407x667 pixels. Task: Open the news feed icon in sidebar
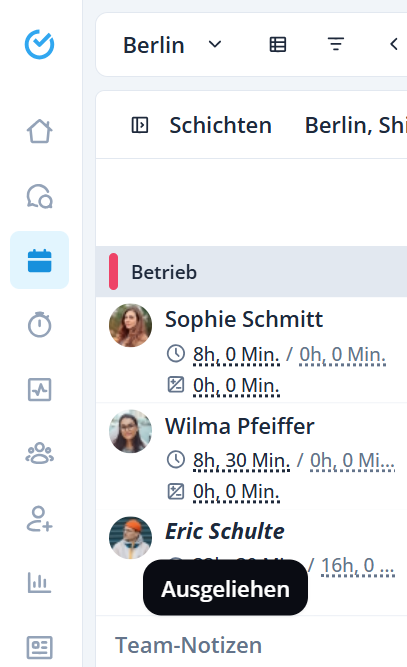[x=40, y=647]
